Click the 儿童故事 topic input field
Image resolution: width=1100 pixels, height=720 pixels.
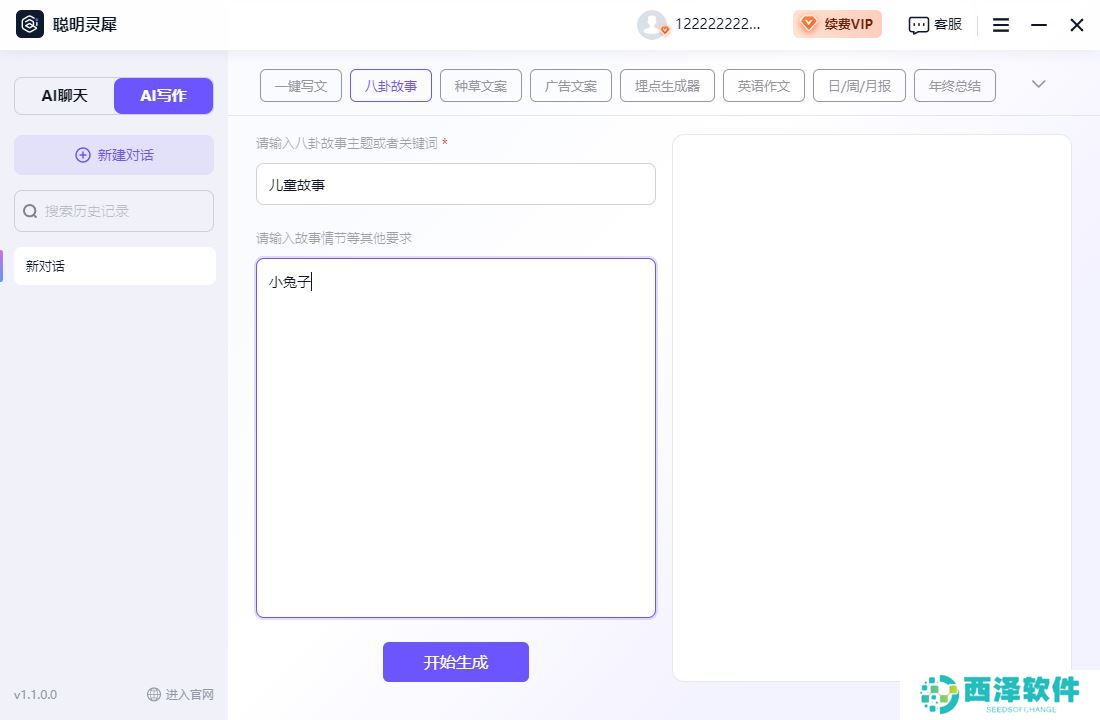(x=456, y=185)
